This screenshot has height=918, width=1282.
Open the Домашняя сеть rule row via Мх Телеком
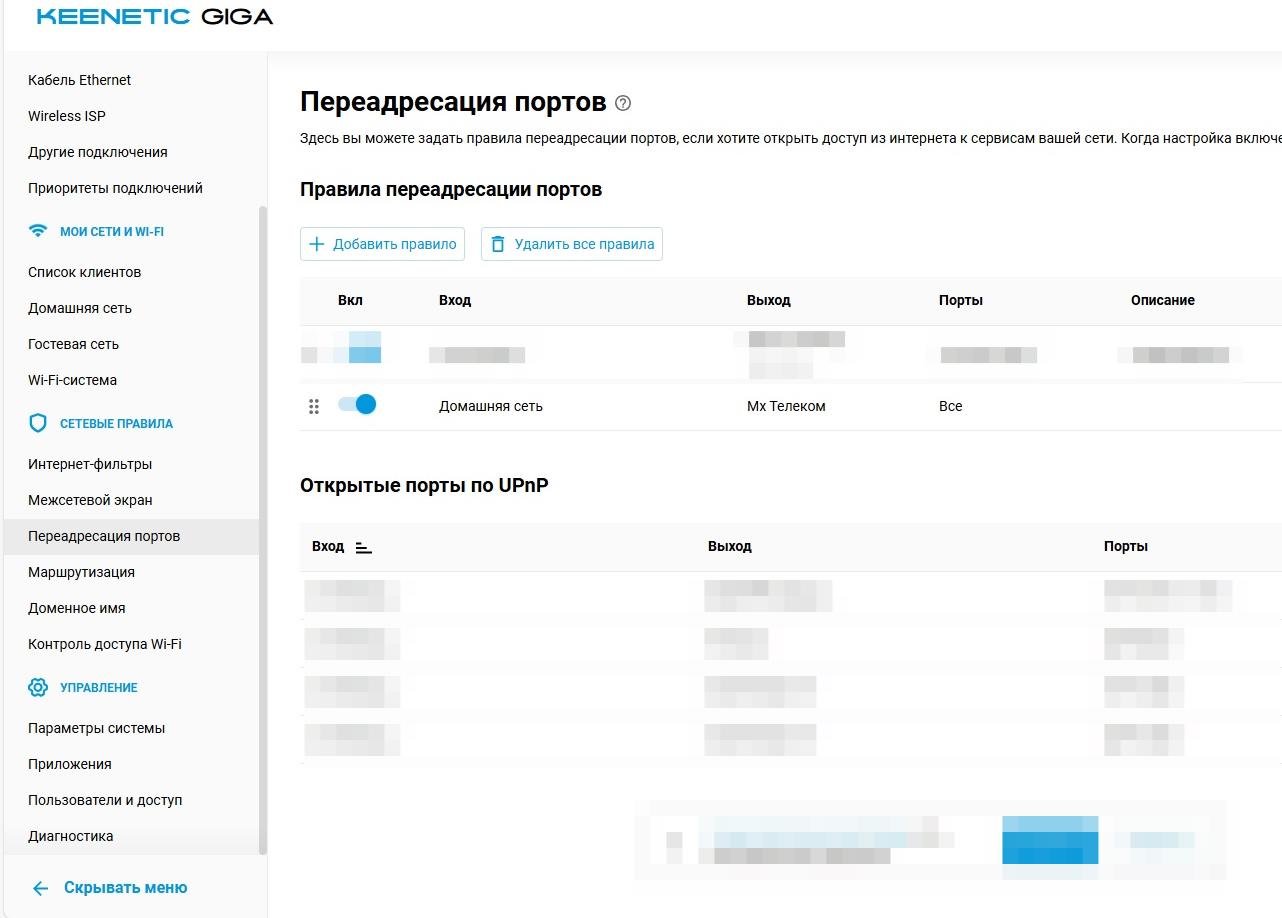(786, 406)
